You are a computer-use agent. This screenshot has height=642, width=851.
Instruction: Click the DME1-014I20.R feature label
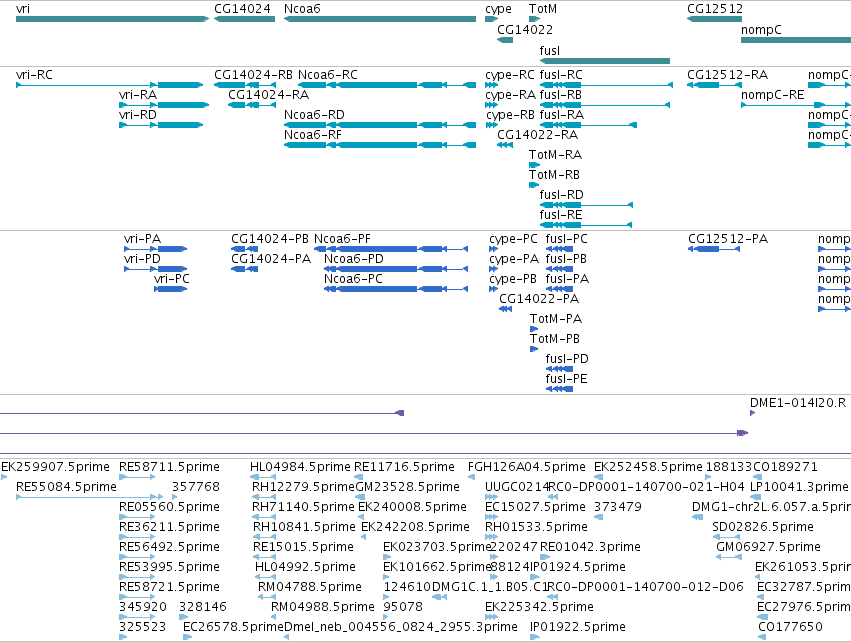798,403
